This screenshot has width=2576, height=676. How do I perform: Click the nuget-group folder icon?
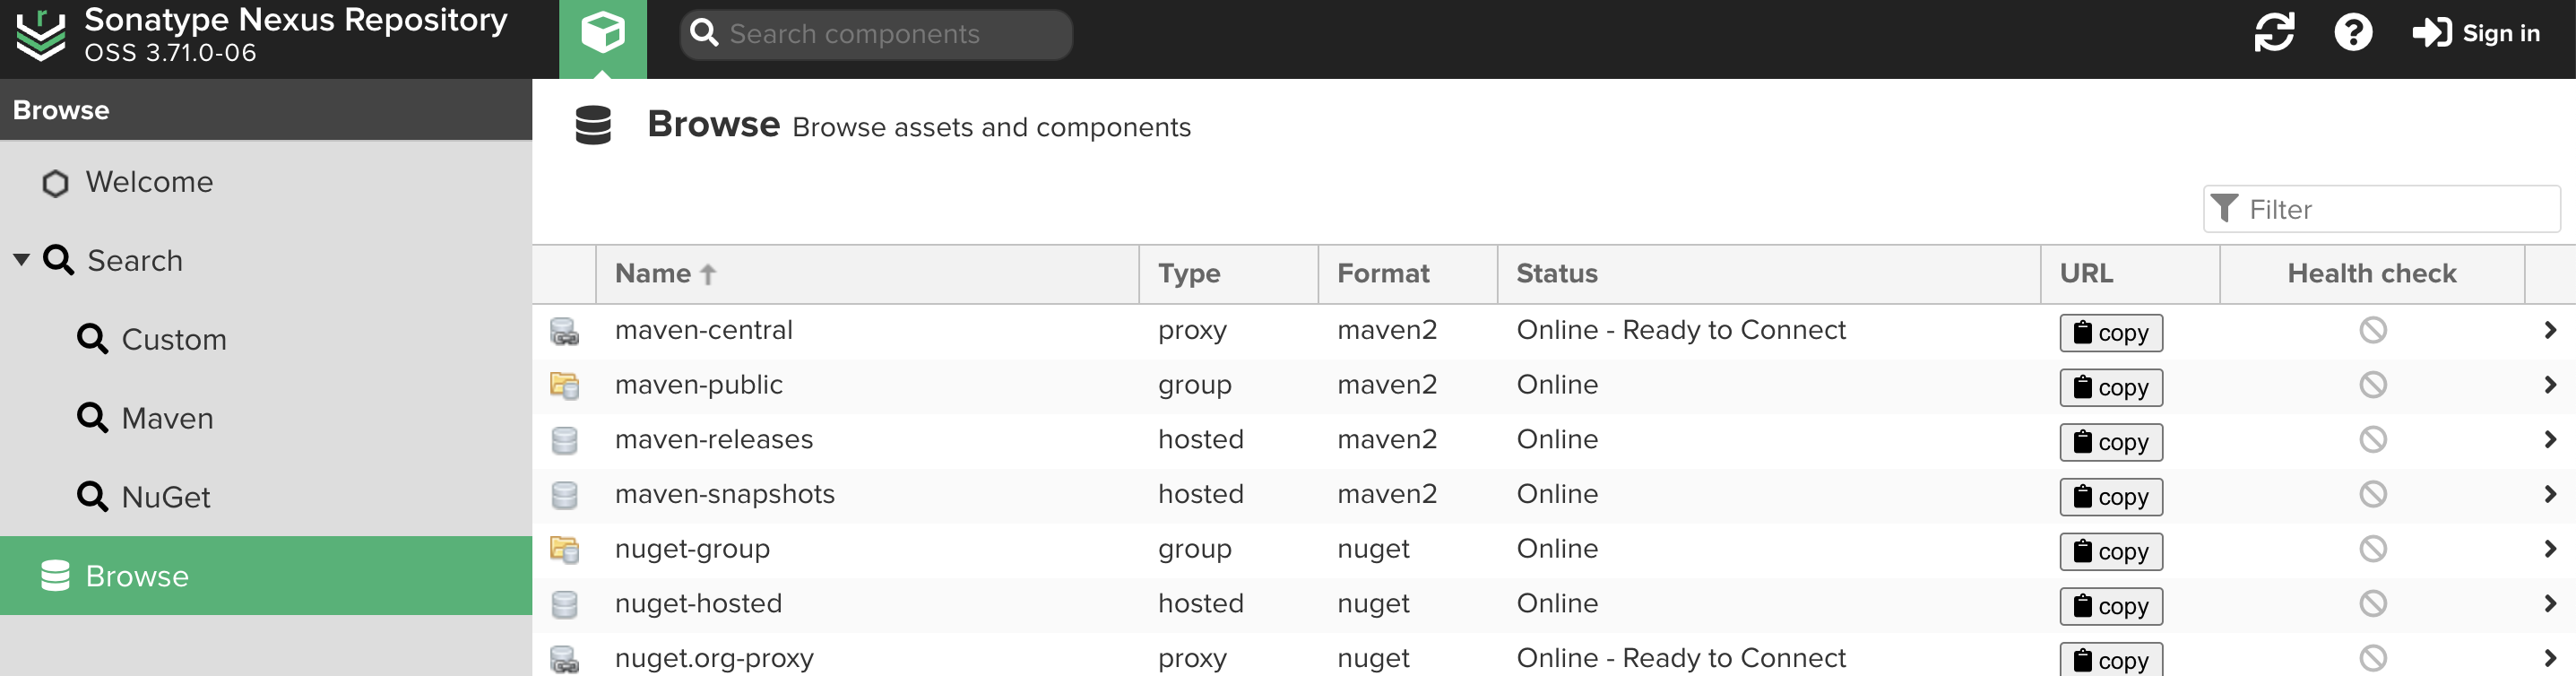click(x=564, y=549)
